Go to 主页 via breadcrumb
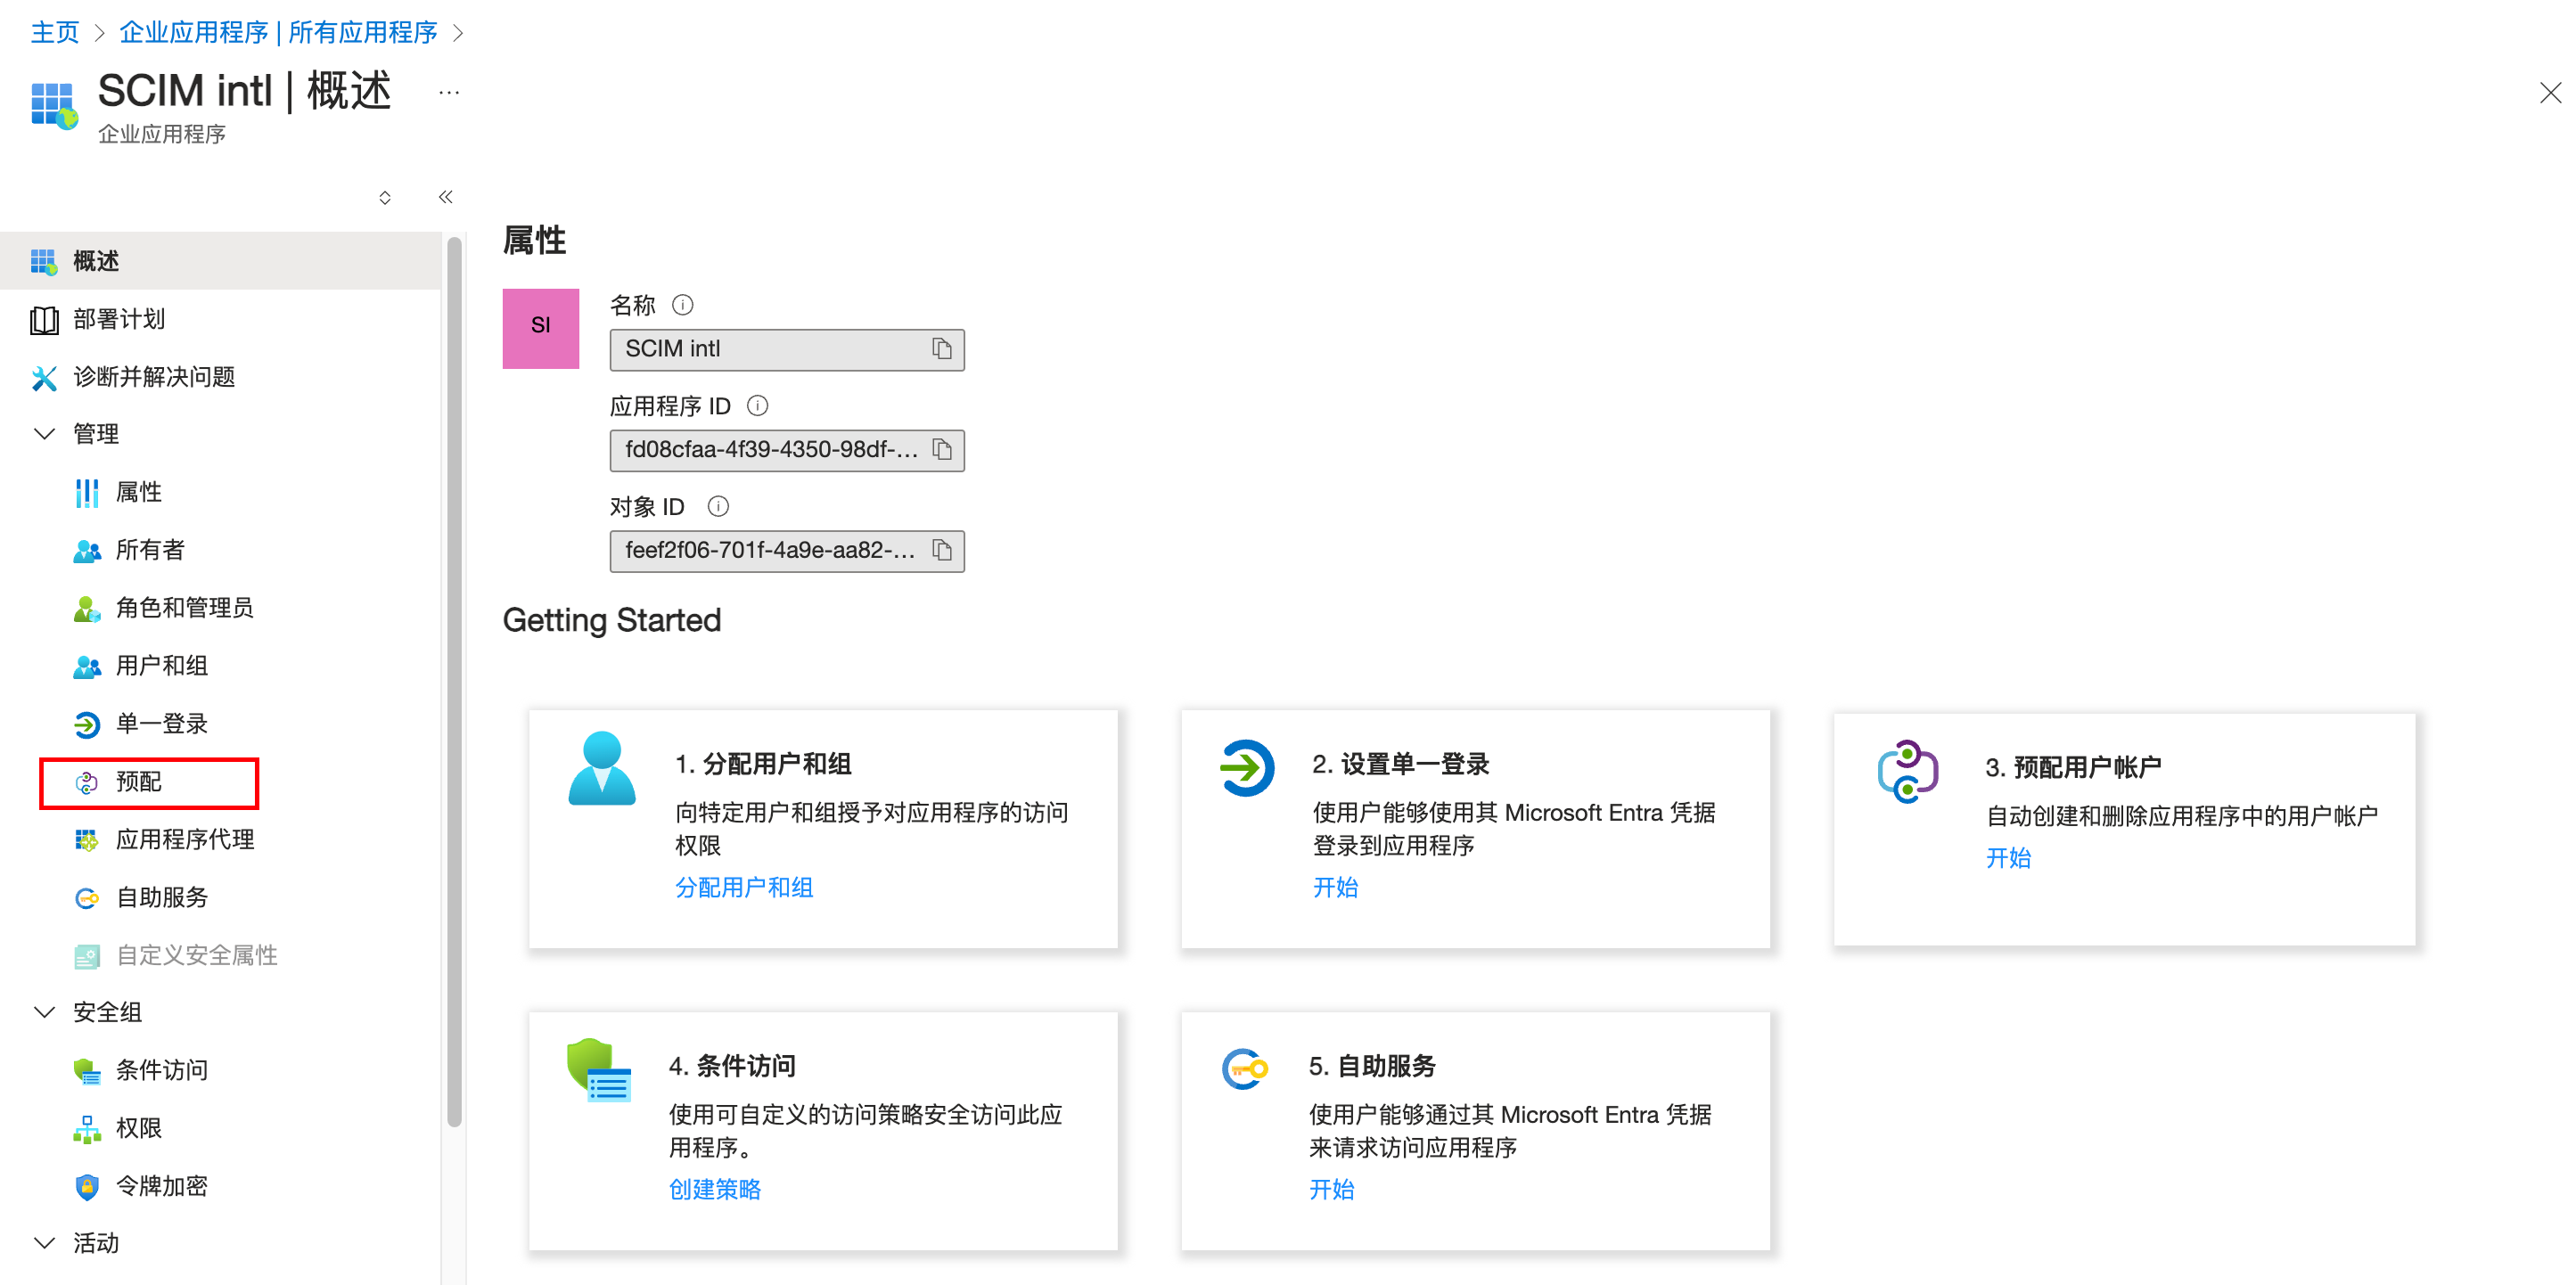This screenshot has height=1285, width=2576. [54, 33]
